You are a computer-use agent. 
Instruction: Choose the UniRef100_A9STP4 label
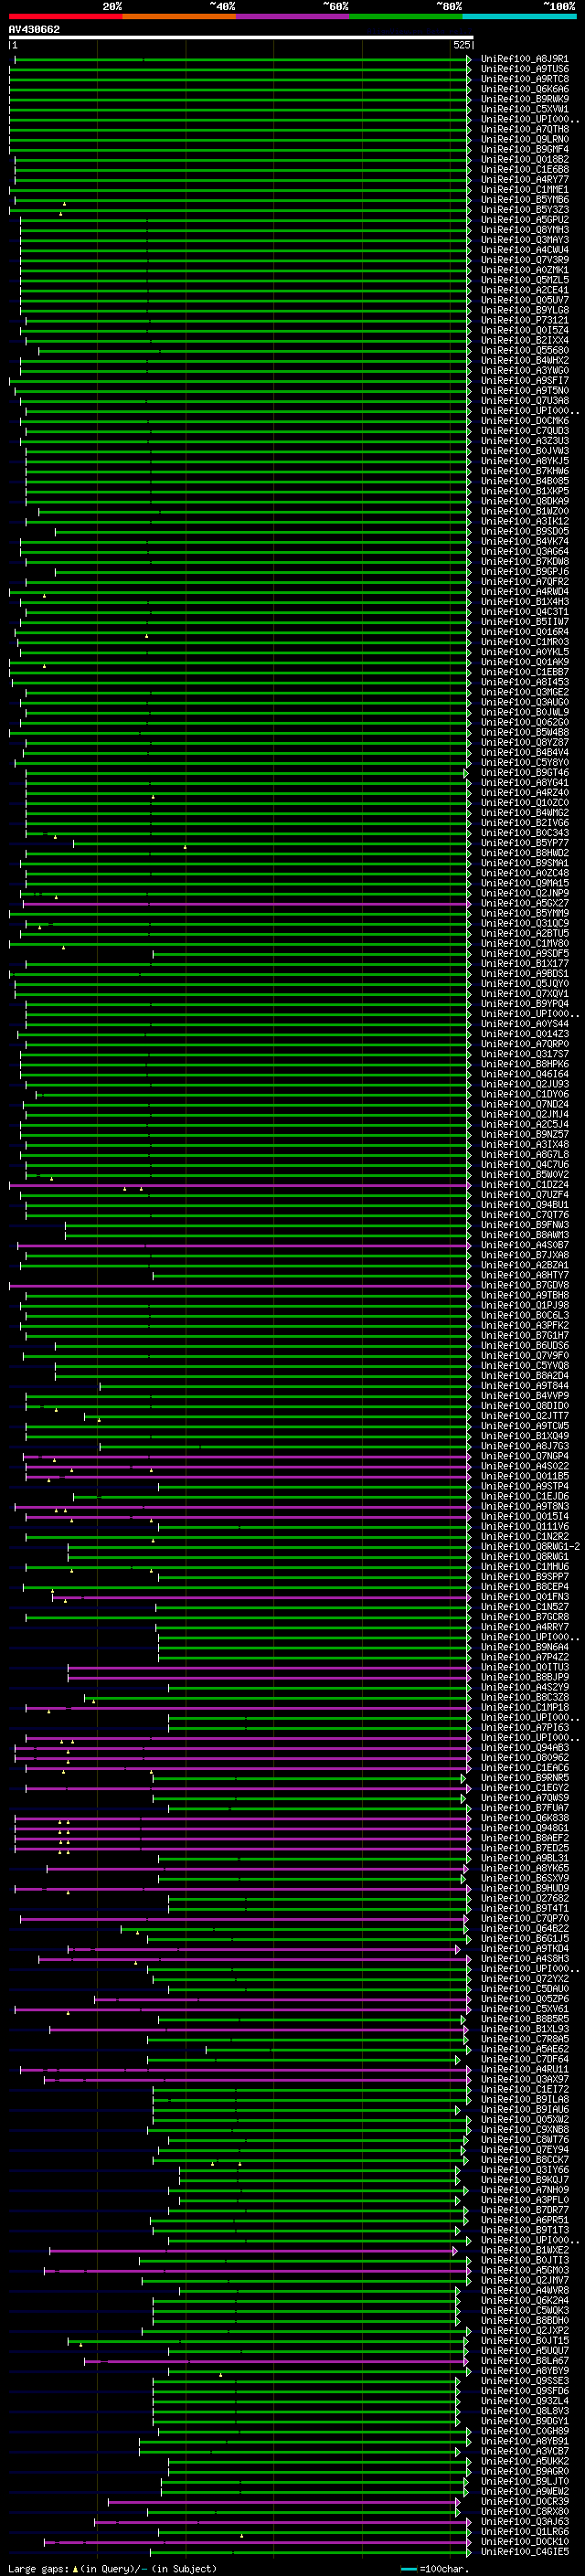coord(524,1486)
